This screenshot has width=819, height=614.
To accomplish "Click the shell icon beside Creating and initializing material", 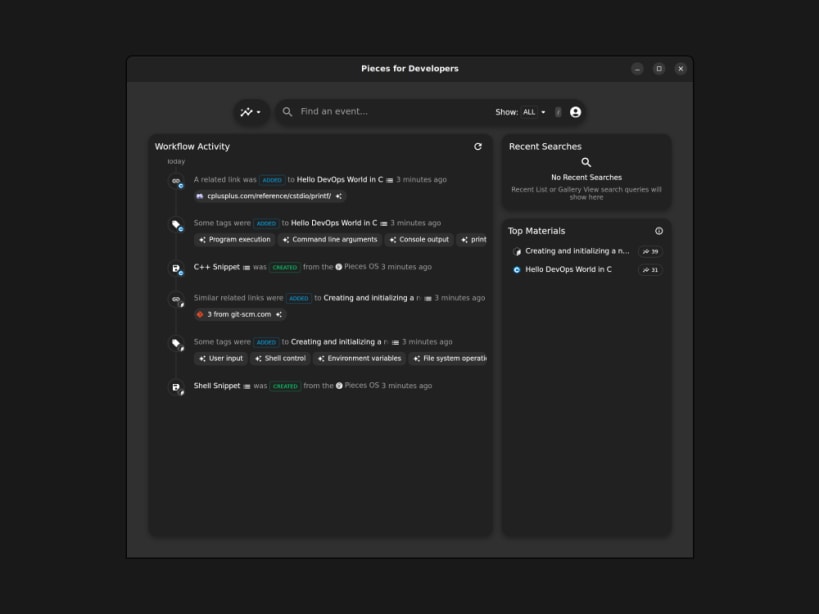I will 517,252.
